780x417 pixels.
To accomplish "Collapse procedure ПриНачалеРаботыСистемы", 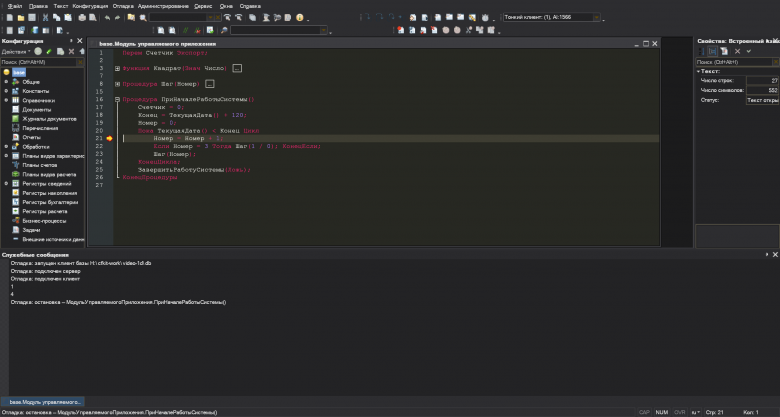I will pos(117,100).
